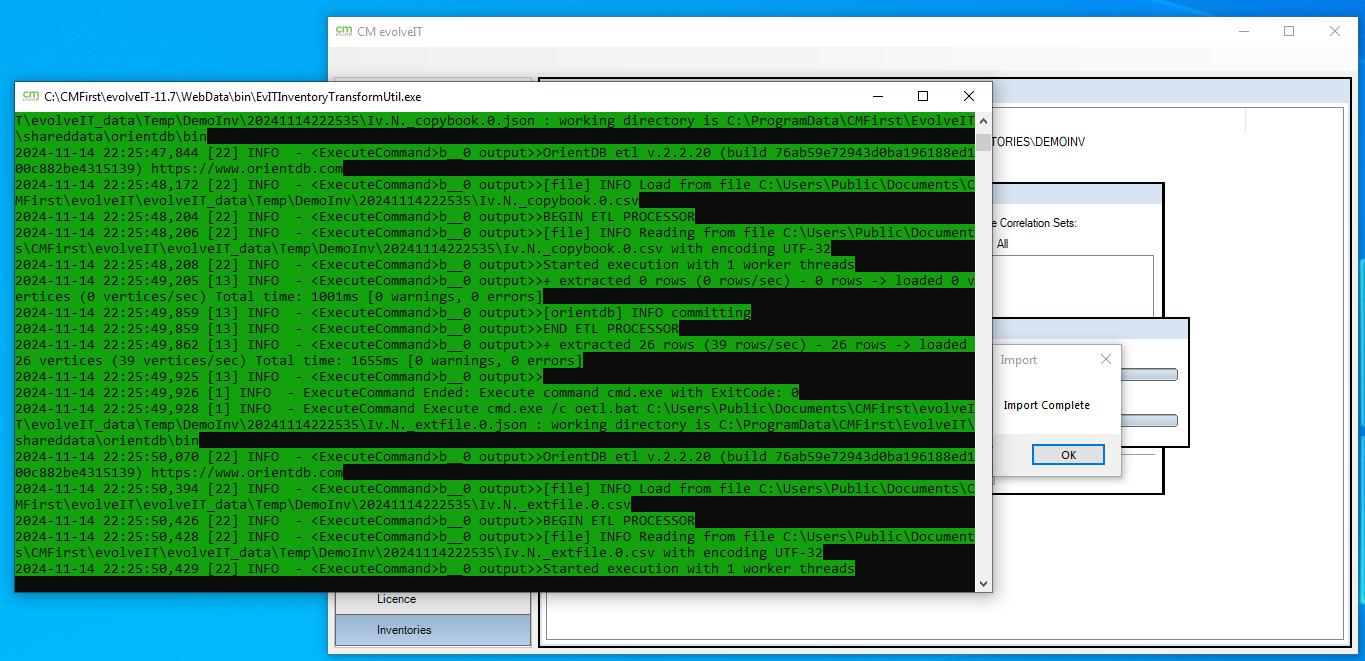Close the EvITInventoryTransformUtil console window

(968, 97)
